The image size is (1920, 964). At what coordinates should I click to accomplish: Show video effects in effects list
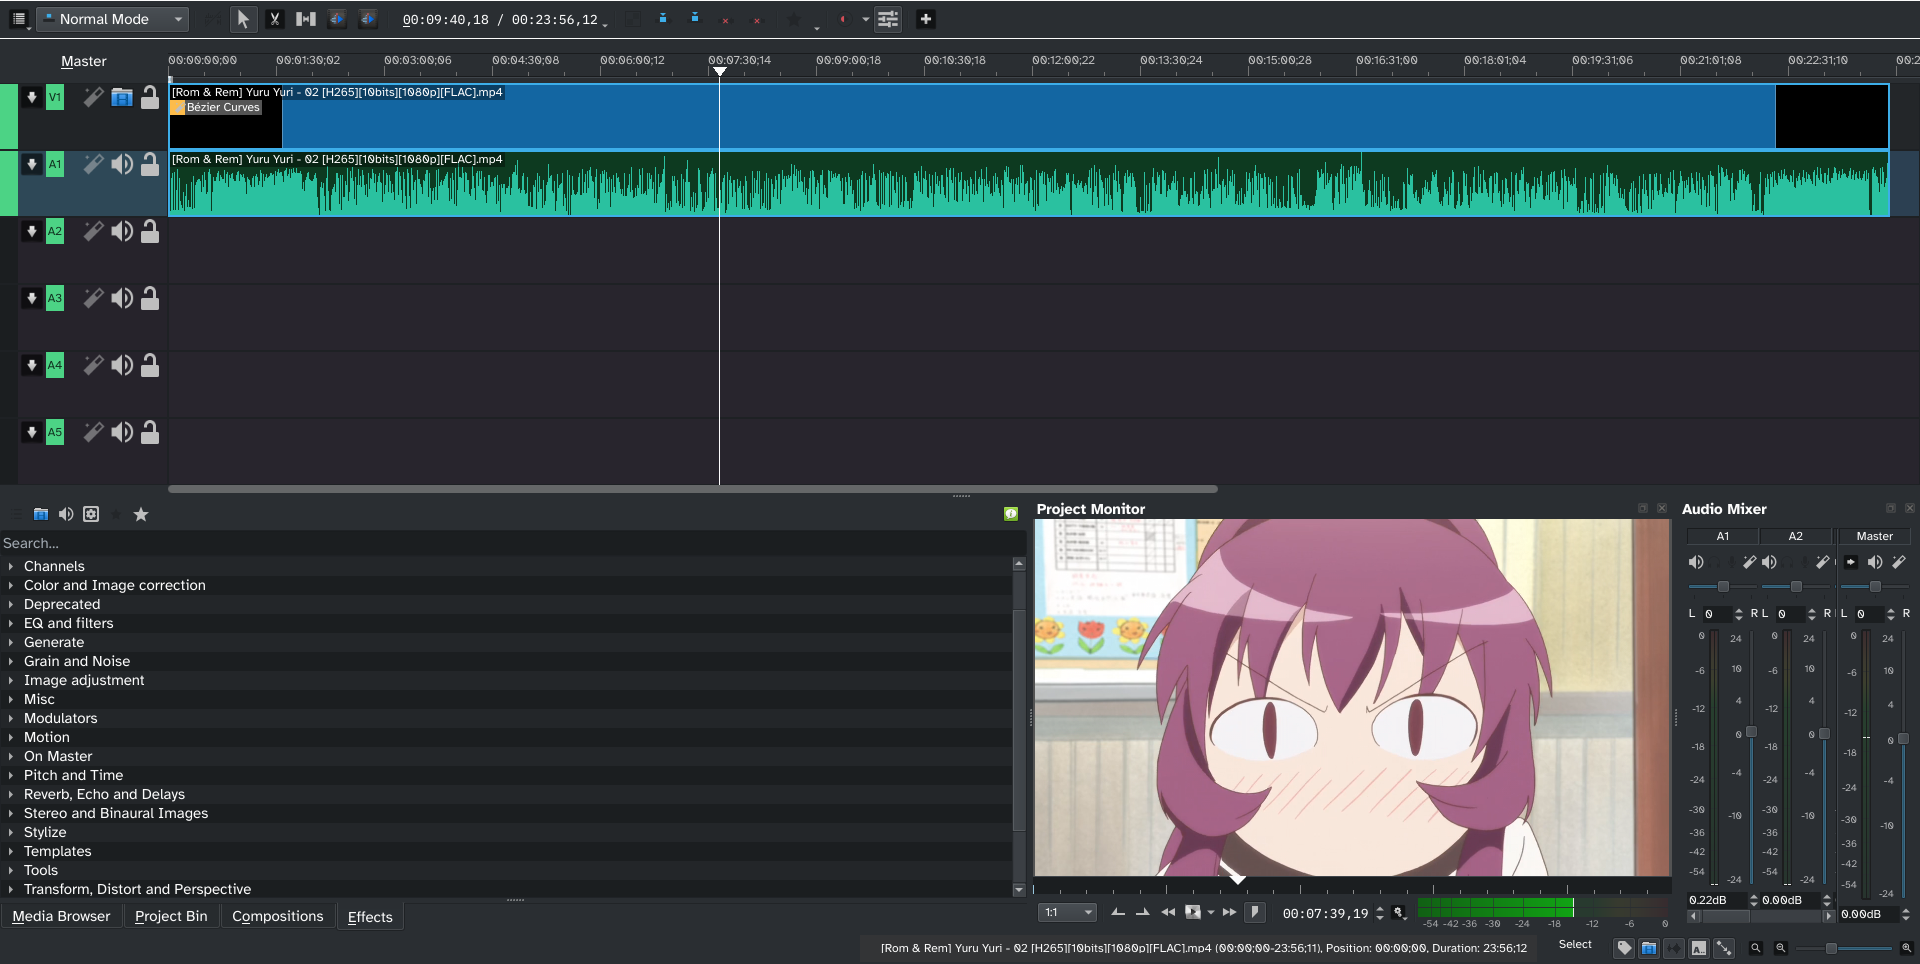pos(41,514)
